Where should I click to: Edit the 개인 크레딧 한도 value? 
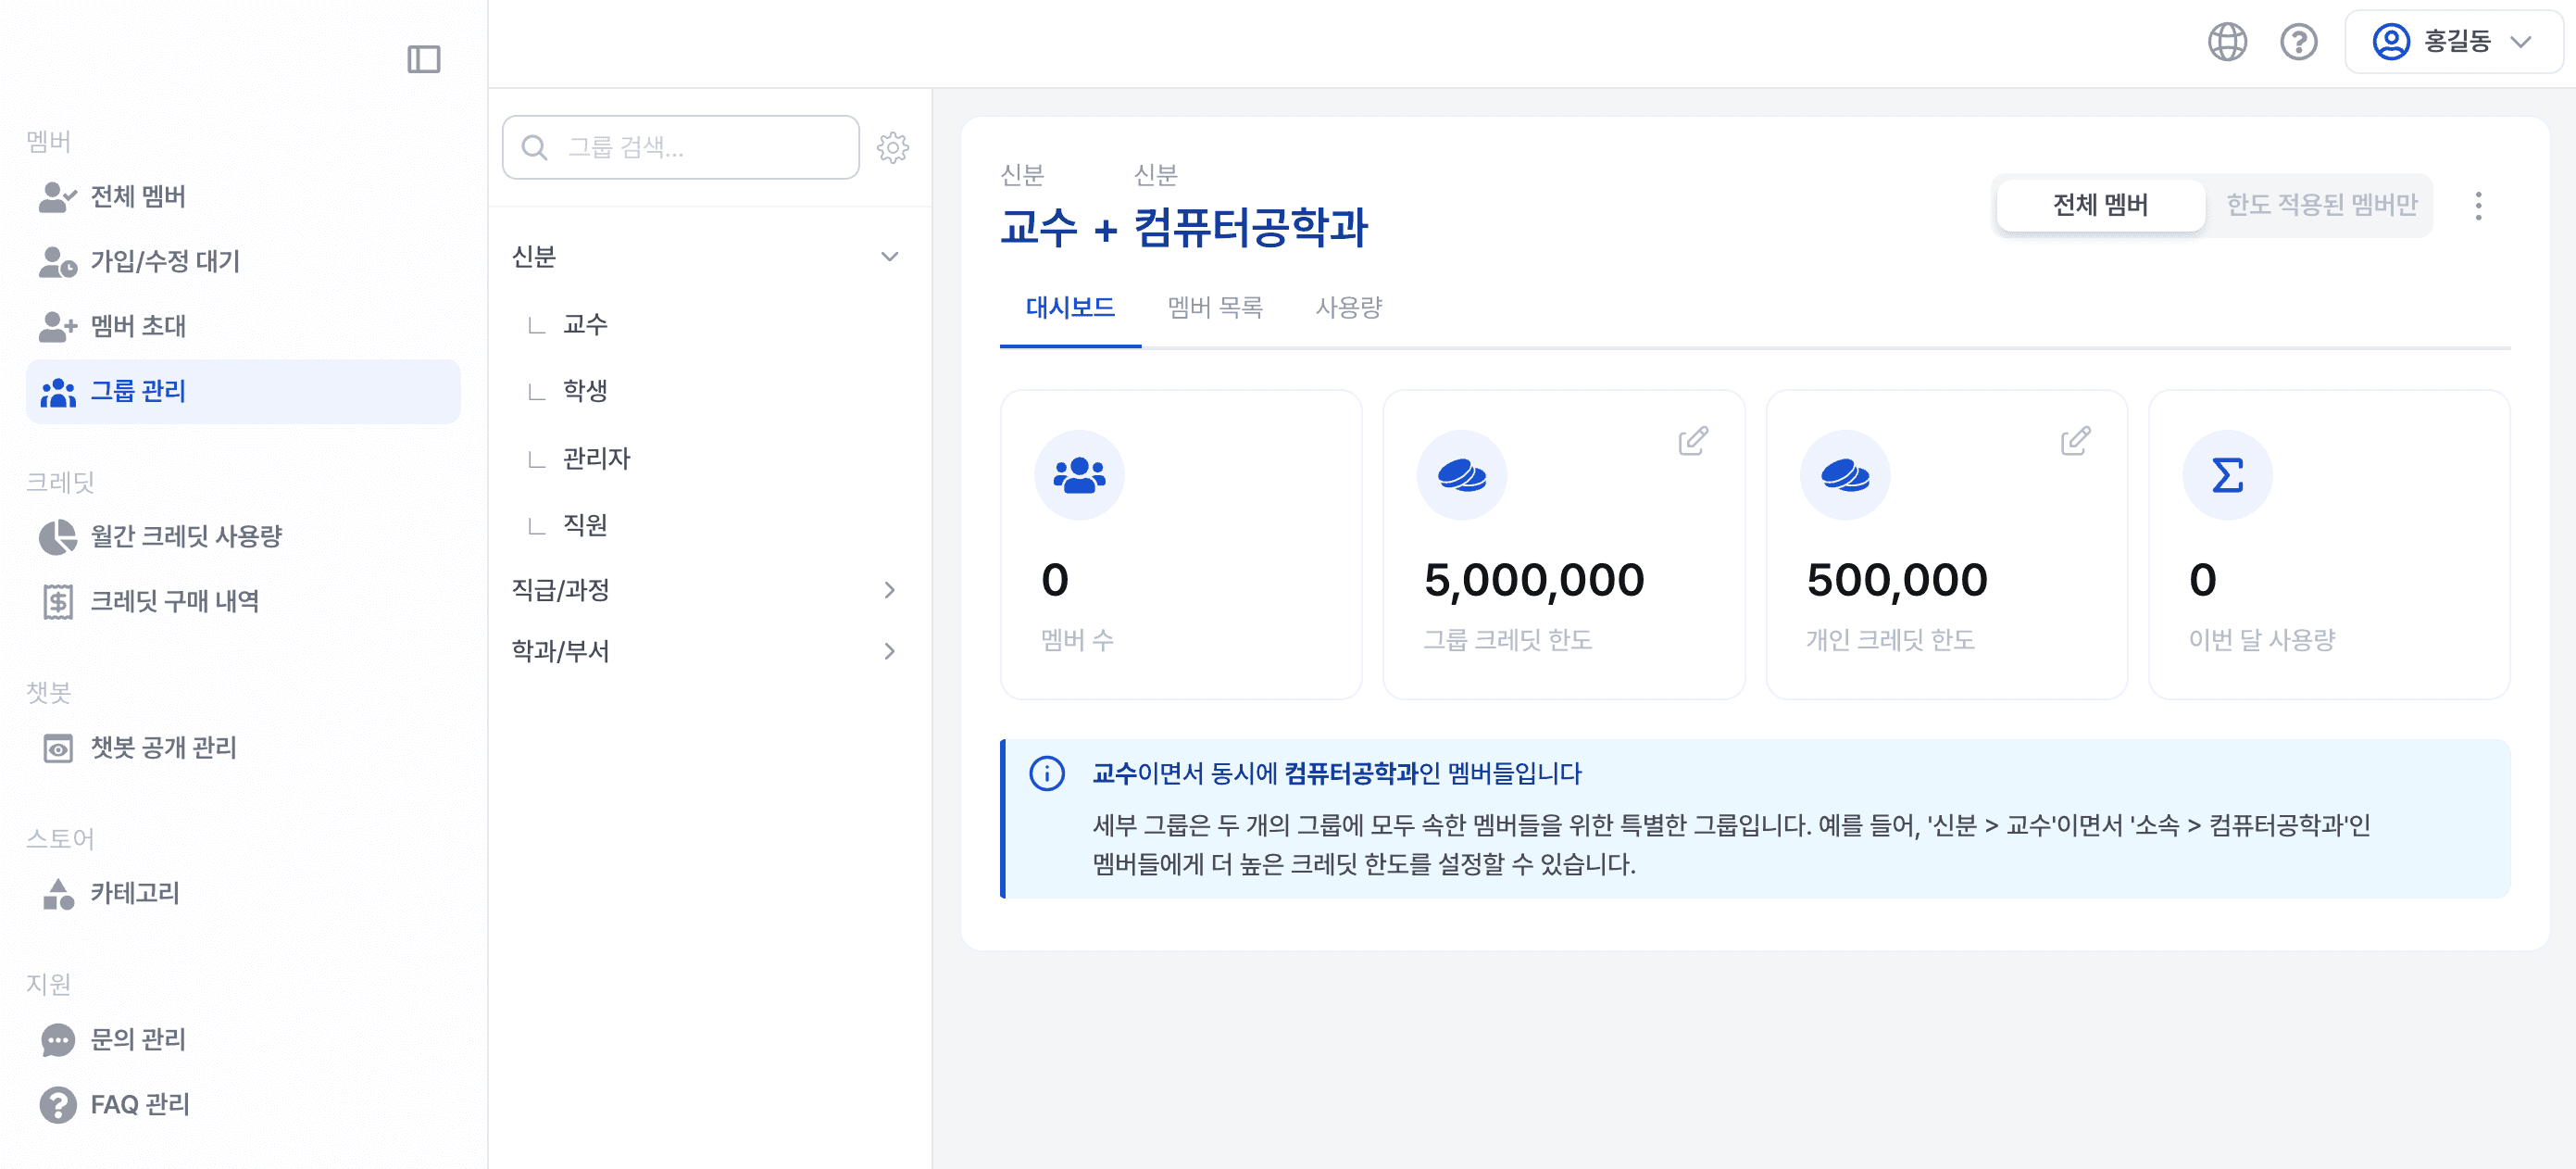click(x=2075, y=440)
